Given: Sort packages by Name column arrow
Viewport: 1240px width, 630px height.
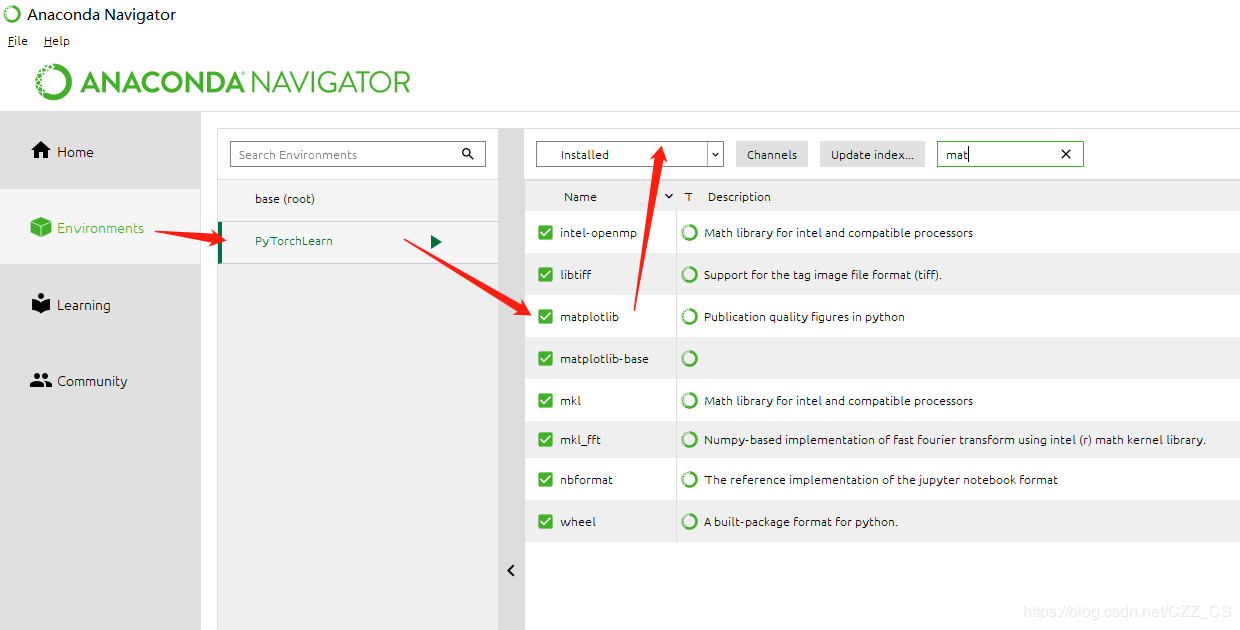Looking at the screenshot, I should (669, 196).
